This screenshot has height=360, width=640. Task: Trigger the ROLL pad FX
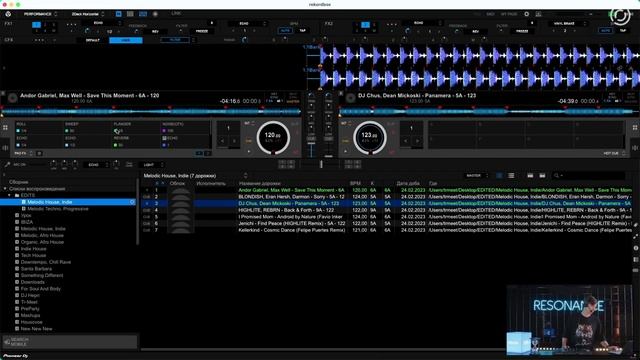point(39,128)
